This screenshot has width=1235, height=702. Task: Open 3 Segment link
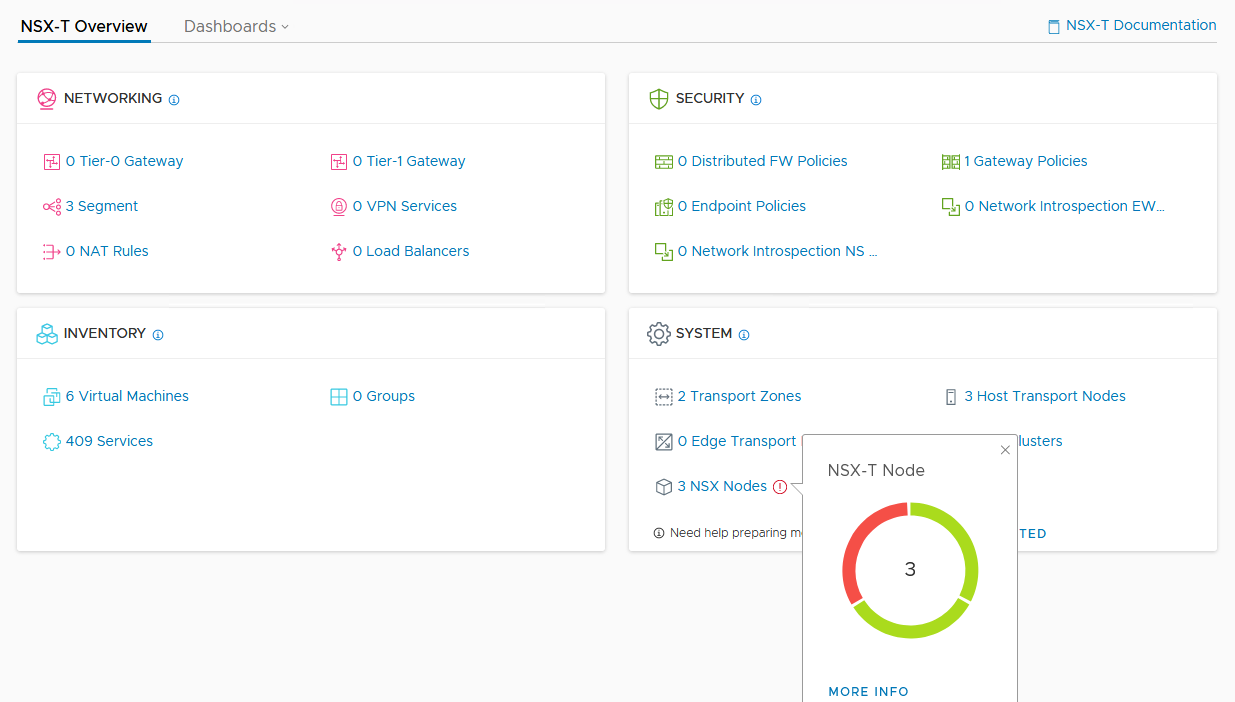101,206
